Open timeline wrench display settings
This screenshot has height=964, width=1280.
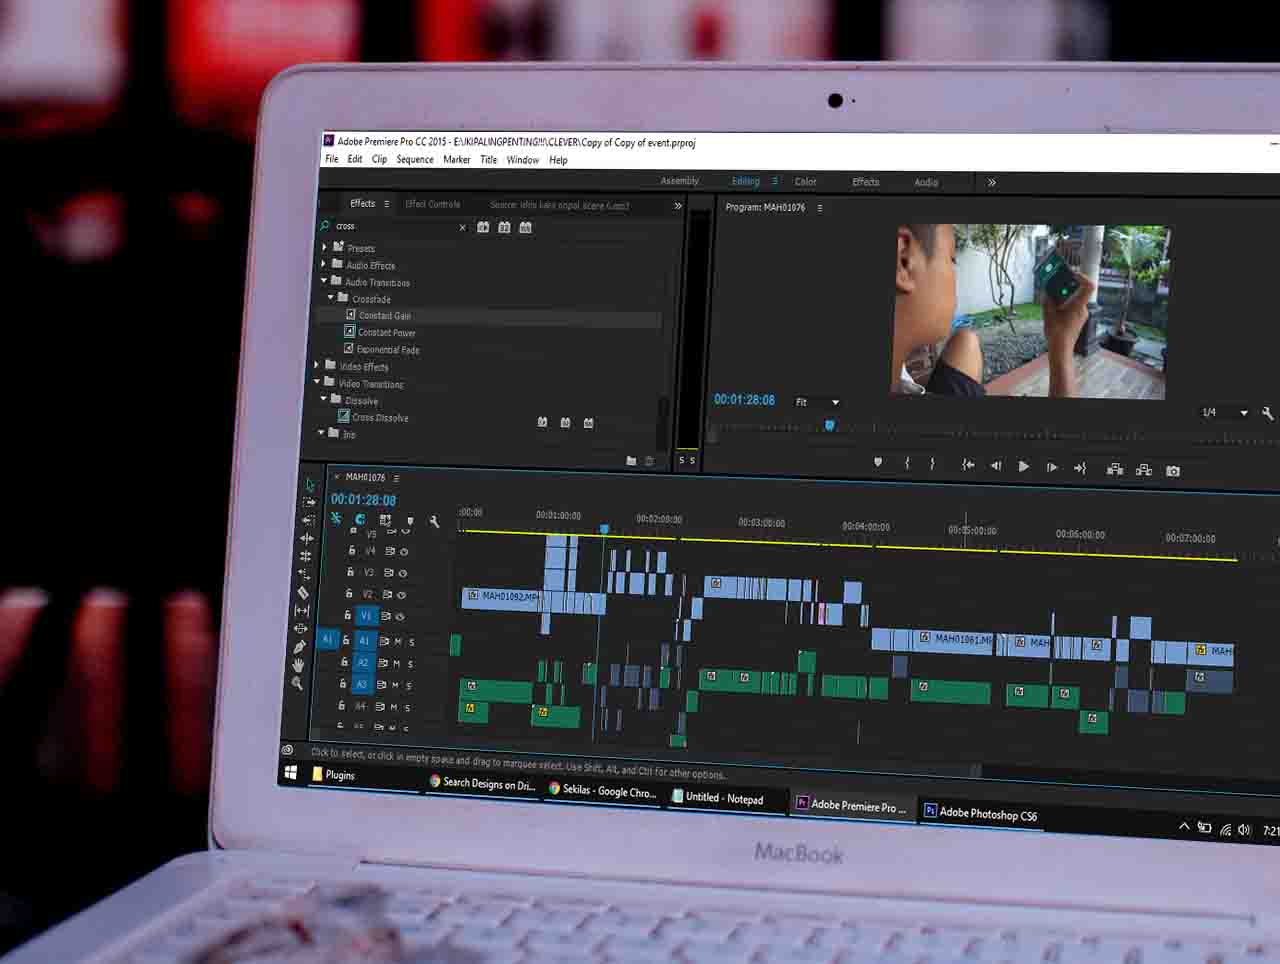click(x=434, y=521)
